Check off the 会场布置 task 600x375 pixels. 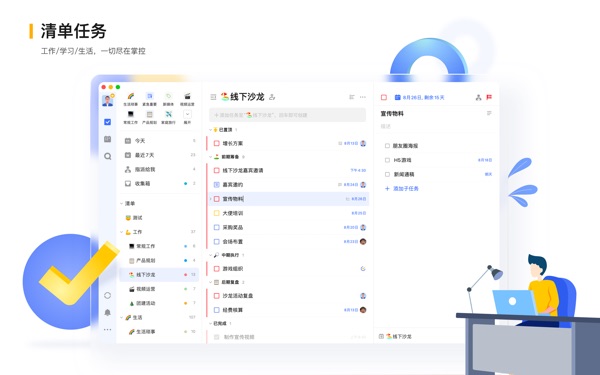(x=217, y=241)
